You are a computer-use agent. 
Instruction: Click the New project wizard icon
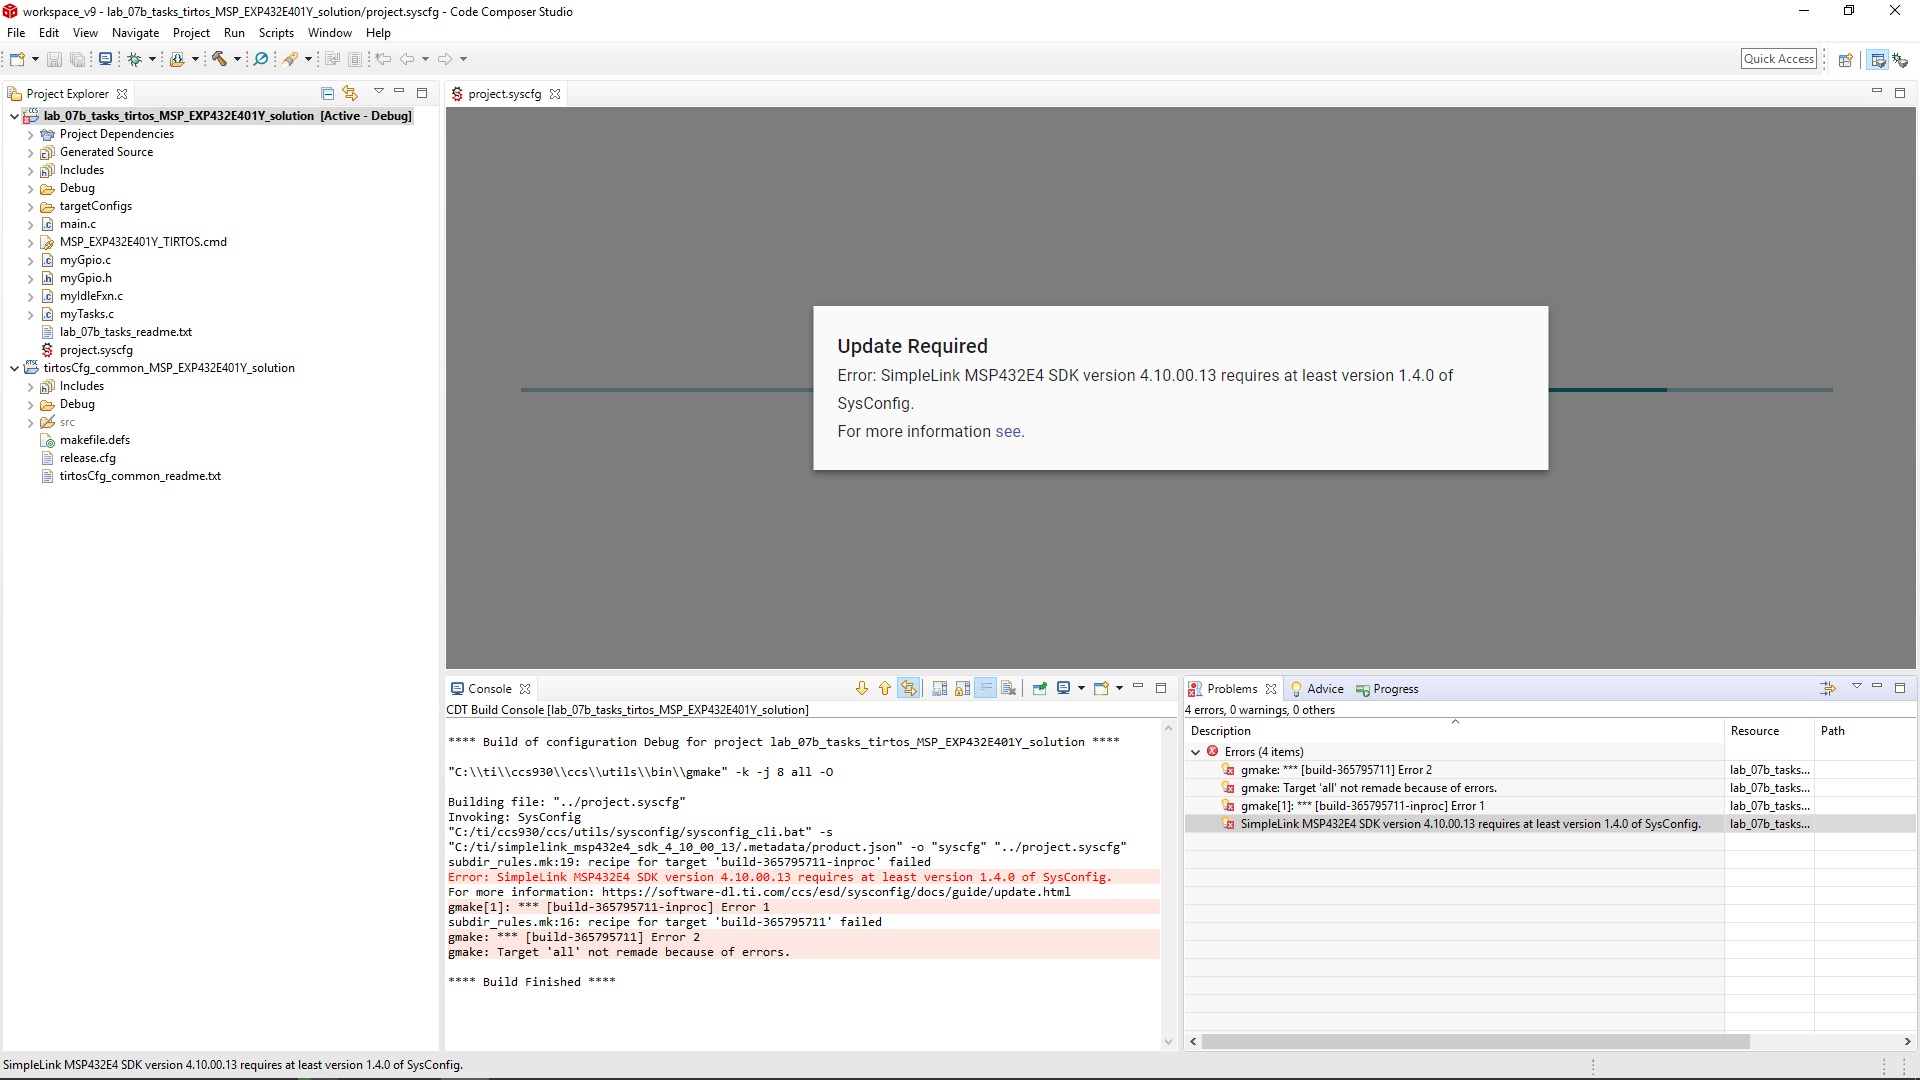coord(17,59)
